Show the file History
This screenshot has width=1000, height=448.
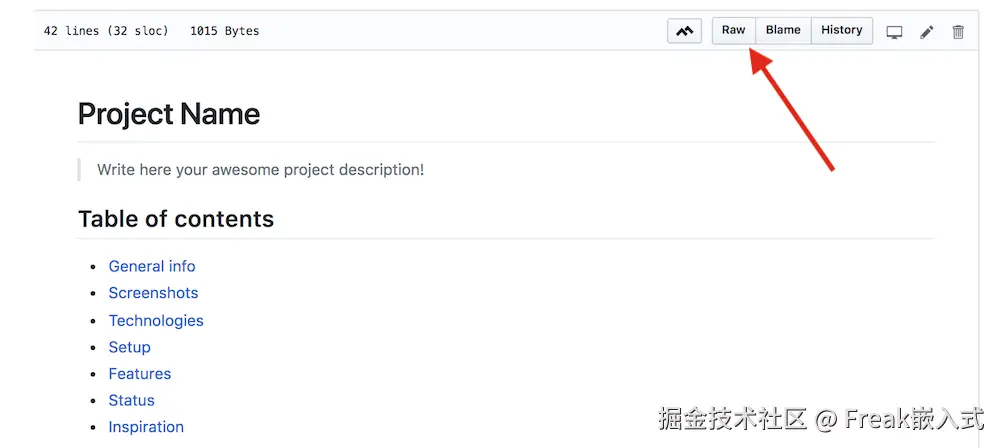pos(841,30)
